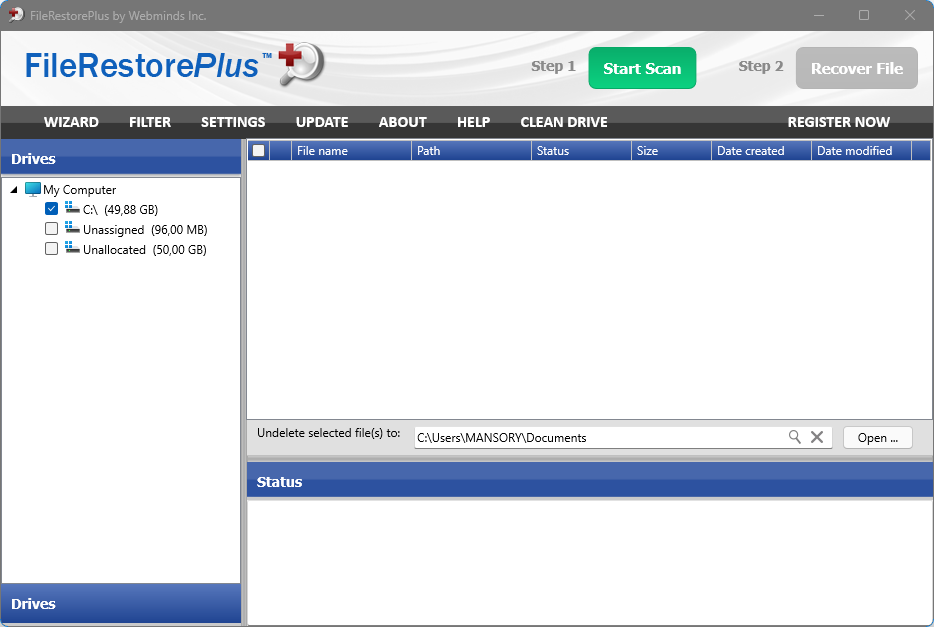934x627 pixels.
Task: Open the HELP menu item
Action: click(x=474, y=122)
